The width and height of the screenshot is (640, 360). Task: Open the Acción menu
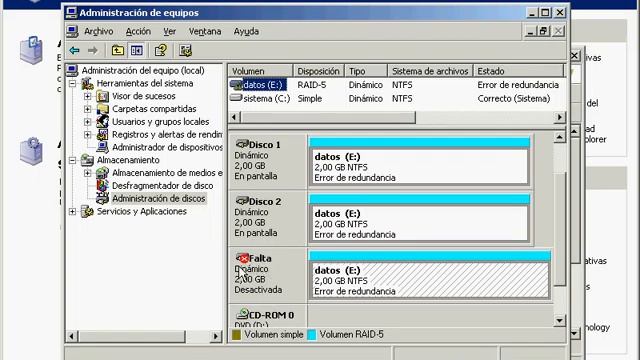pyautogui.click(x=138, y=31)
